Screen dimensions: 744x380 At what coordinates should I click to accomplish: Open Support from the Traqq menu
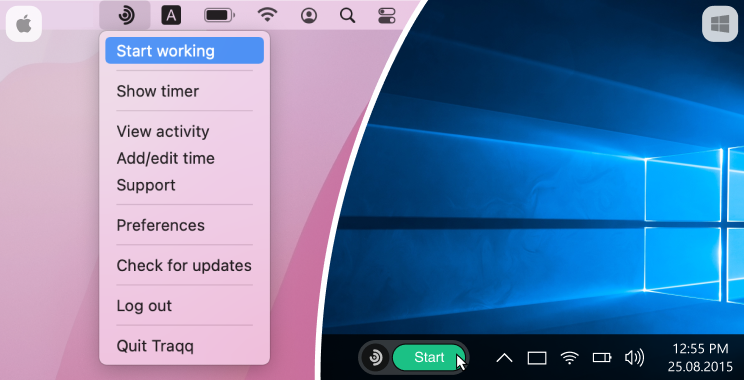(185, 185)
